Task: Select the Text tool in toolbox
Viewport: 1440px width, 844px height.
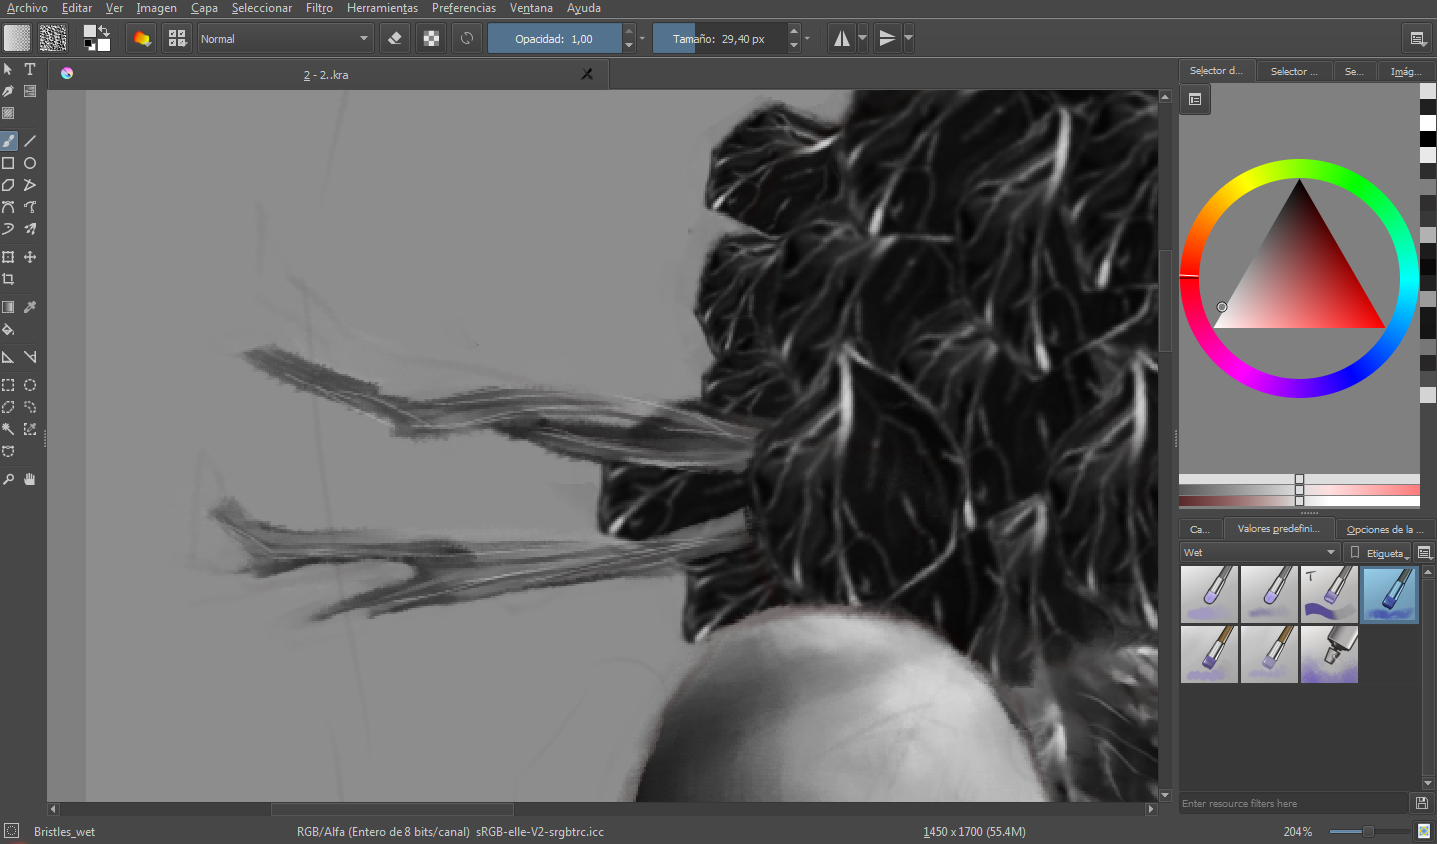Action: pyautogui.click(x=30, y=69)
